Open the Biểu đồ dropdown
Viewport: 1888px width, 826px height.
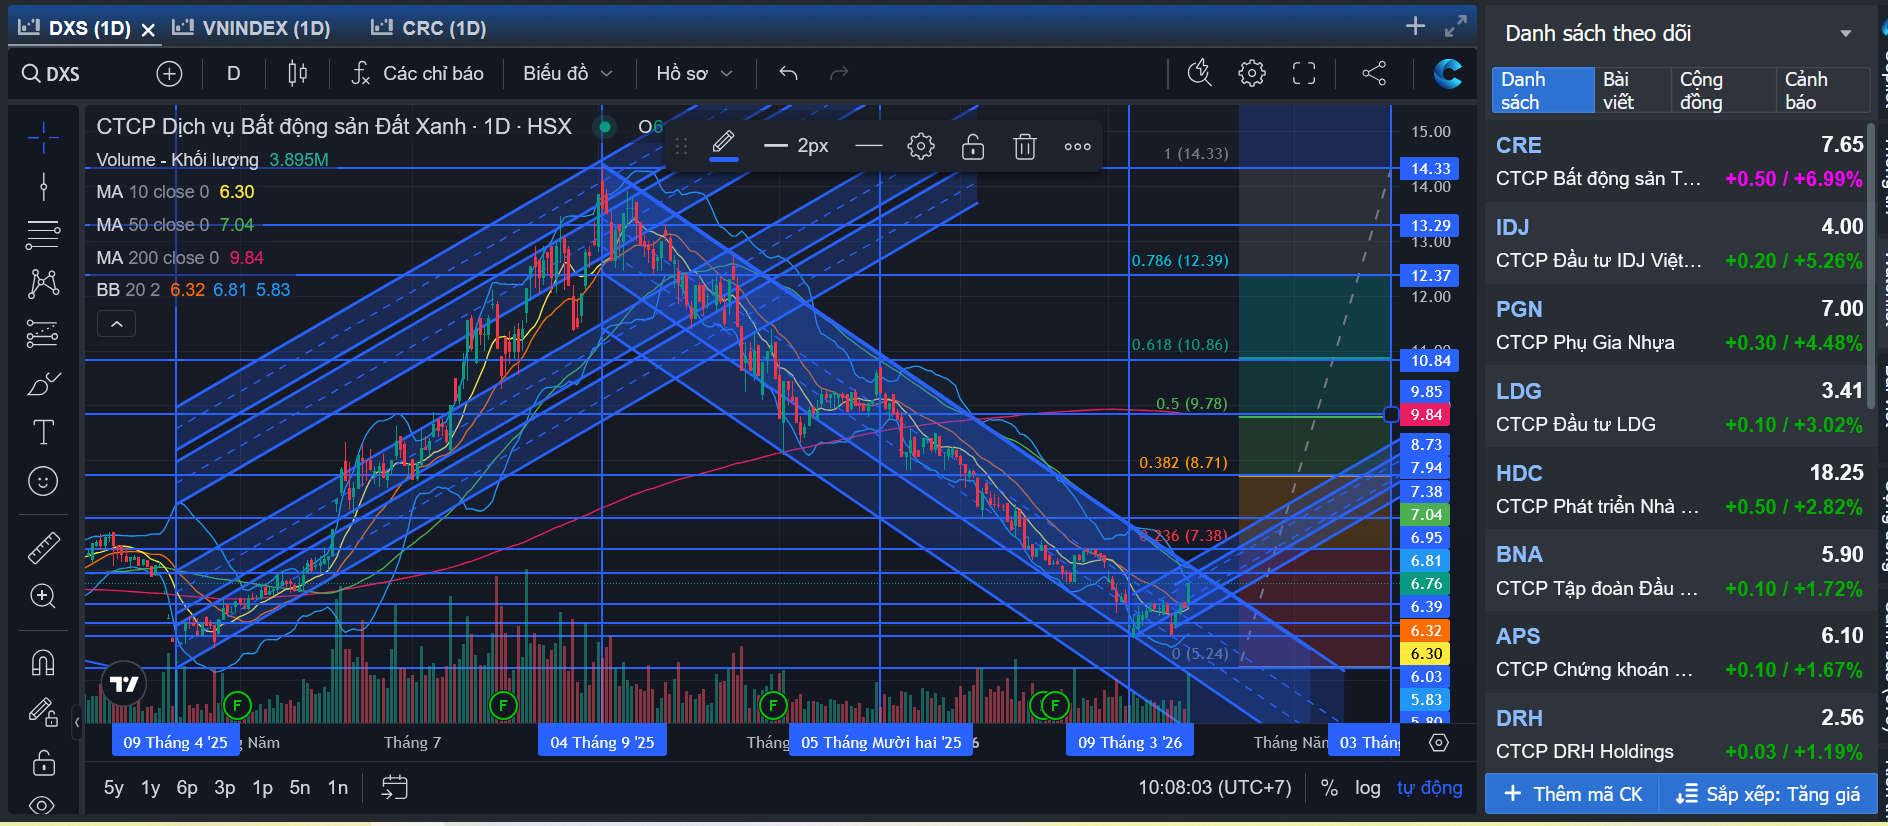coord(567,73)
